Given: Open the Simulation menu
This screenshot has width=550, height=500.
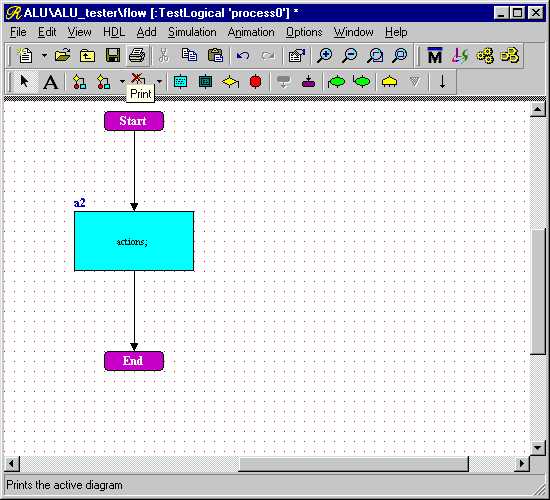Looking at the screenshot, I should pyautogui.click(x=192, y=32).
